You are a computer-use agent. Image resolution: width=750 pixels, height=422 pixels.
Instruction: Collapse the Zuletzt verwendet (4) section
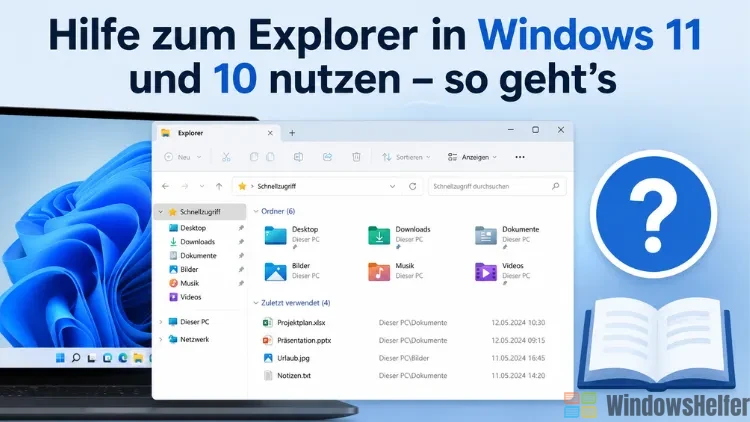[256, 303]
